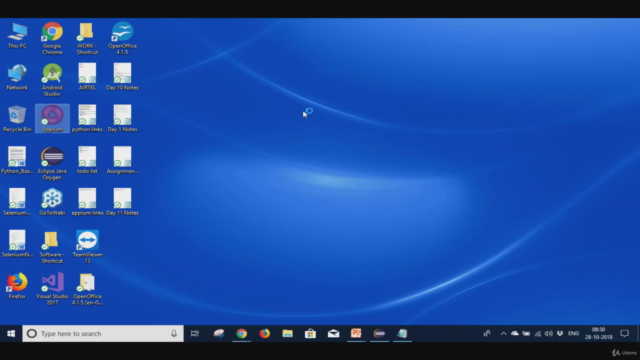Open the Windows Start menu
This screenshot has width=640, height=360.
pyautogui.click(x=11, y=333)
